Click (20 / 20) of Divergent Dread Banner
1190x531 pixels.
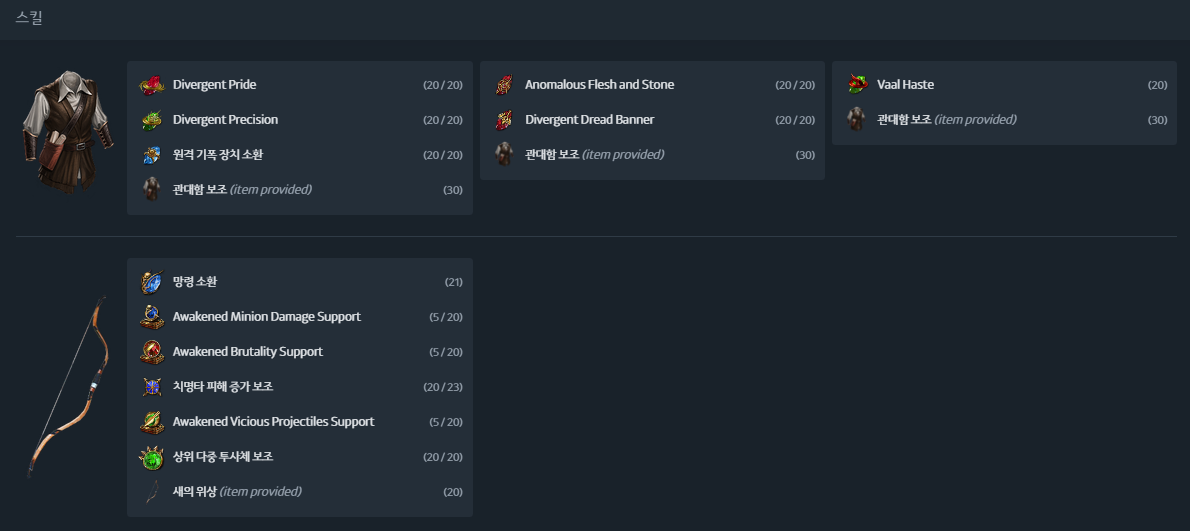(795, 120)
